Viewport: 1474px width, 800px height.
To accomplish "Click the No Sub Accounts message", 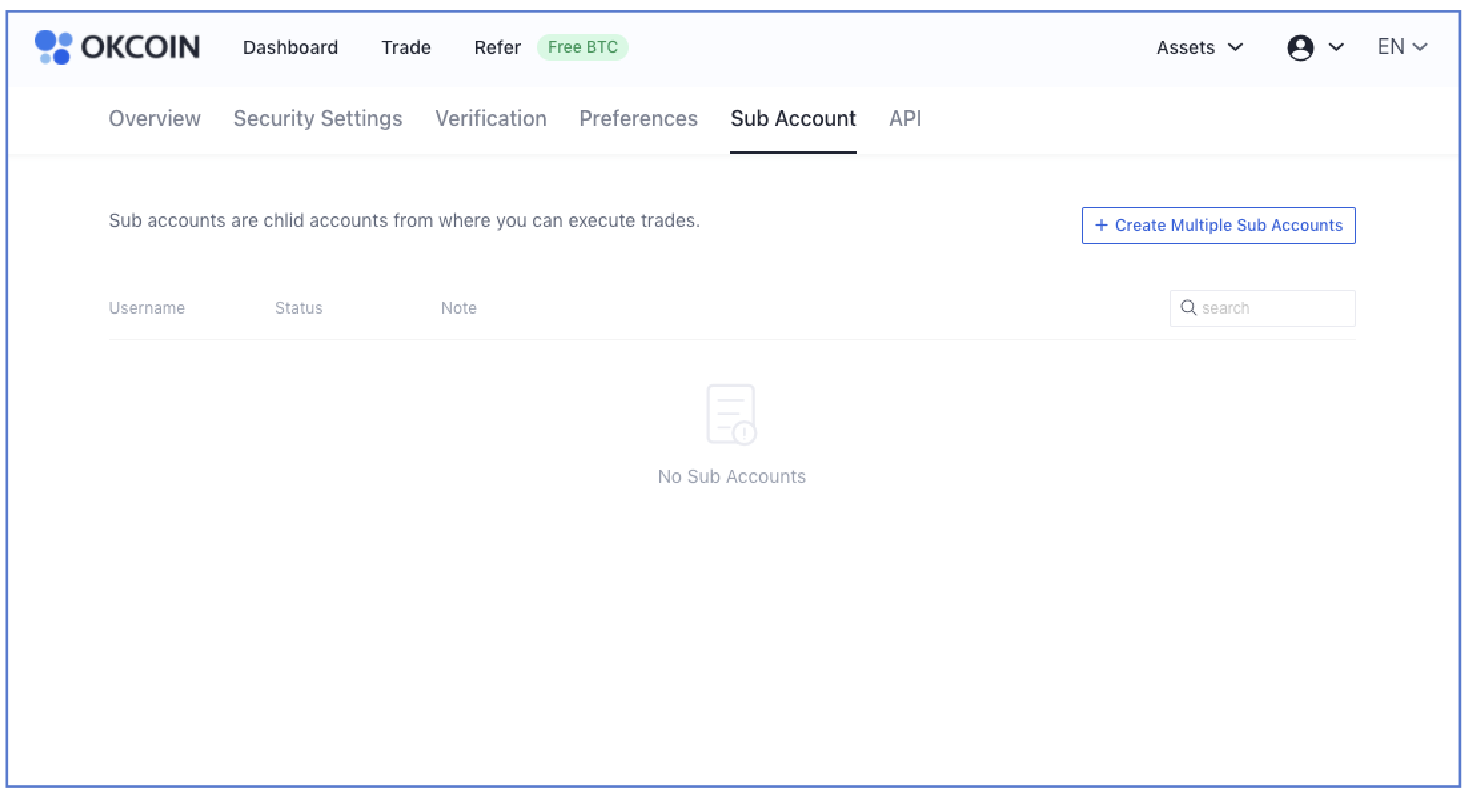I will [x=732, y=477].
